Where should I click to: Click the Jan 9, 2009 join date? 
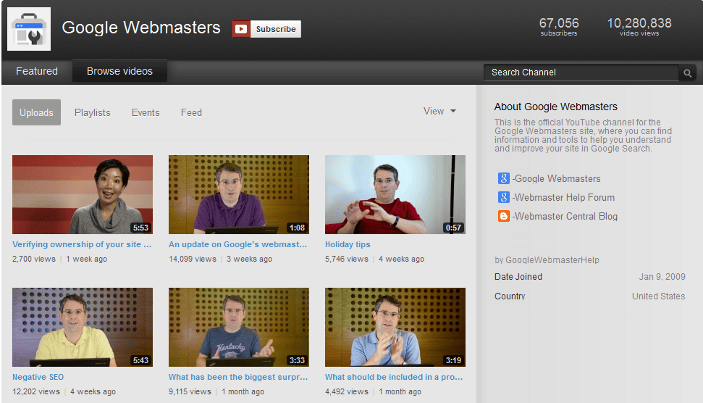662,277
